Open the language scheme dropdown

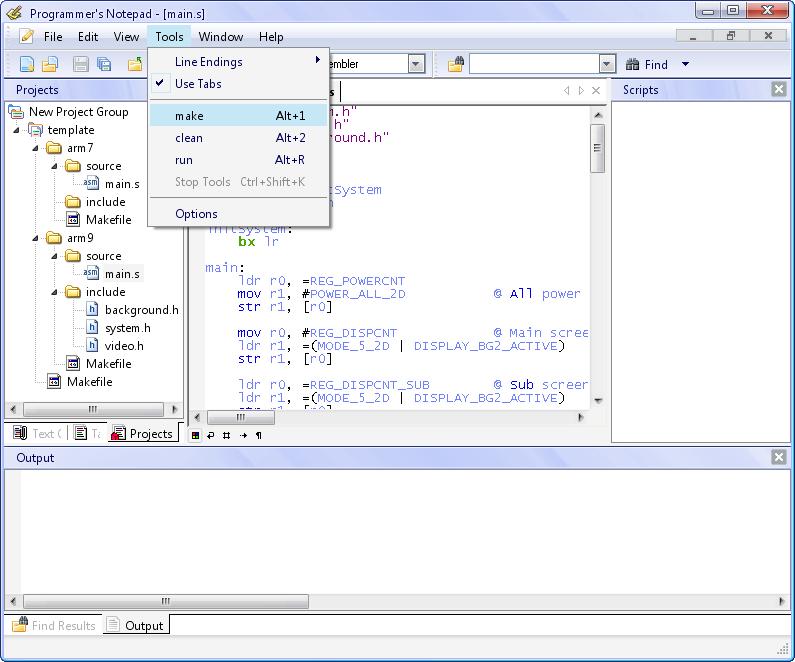click(416, 64)
